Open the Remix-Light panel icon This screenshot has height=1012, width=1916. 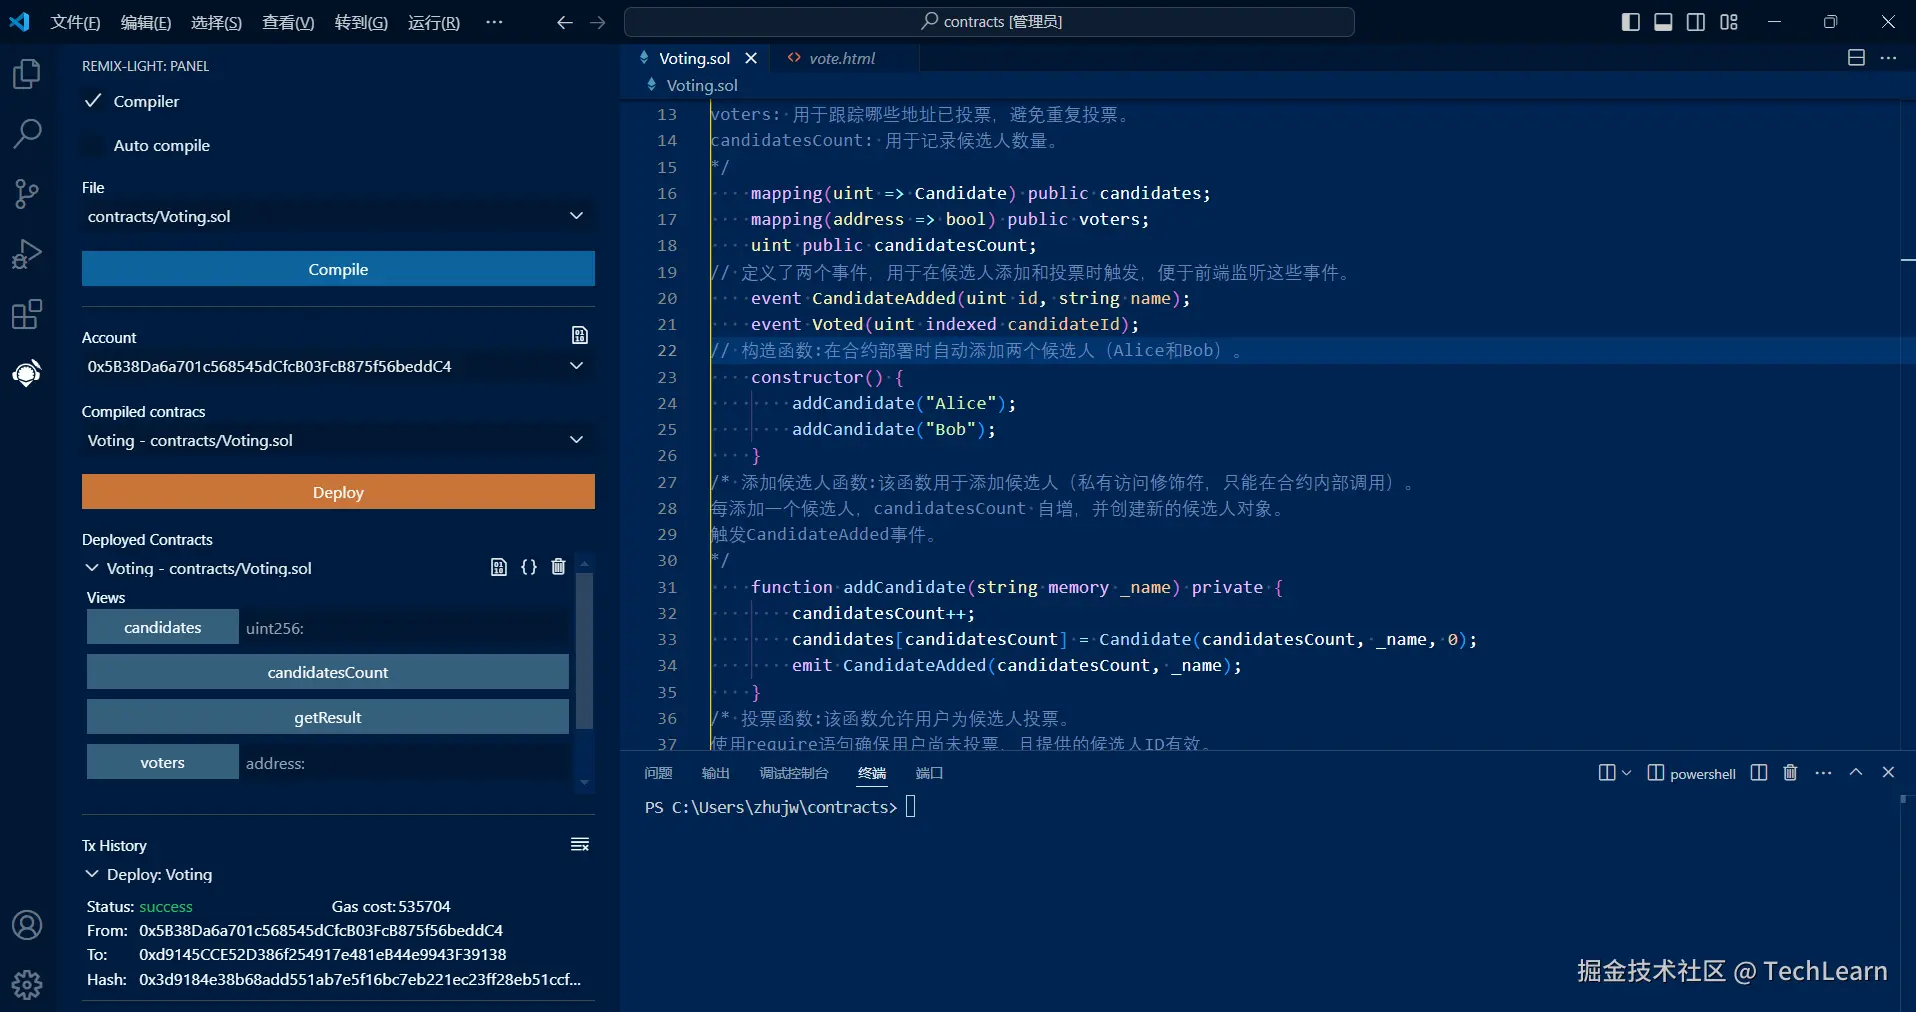point(27,374)
